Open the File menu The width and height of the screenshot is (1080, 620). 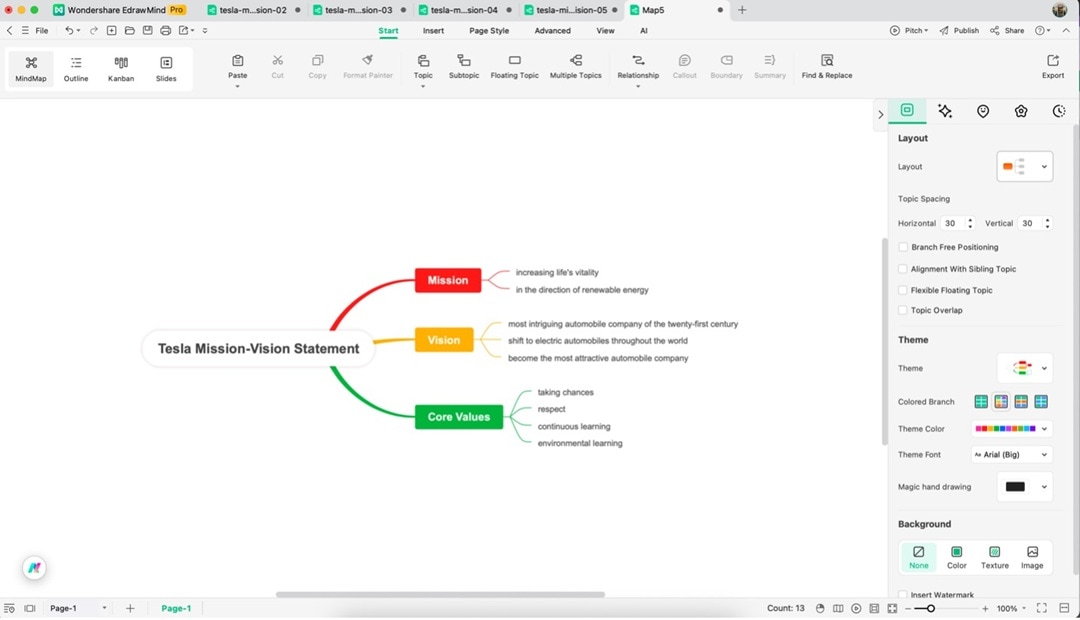click(x=41, y=30)
